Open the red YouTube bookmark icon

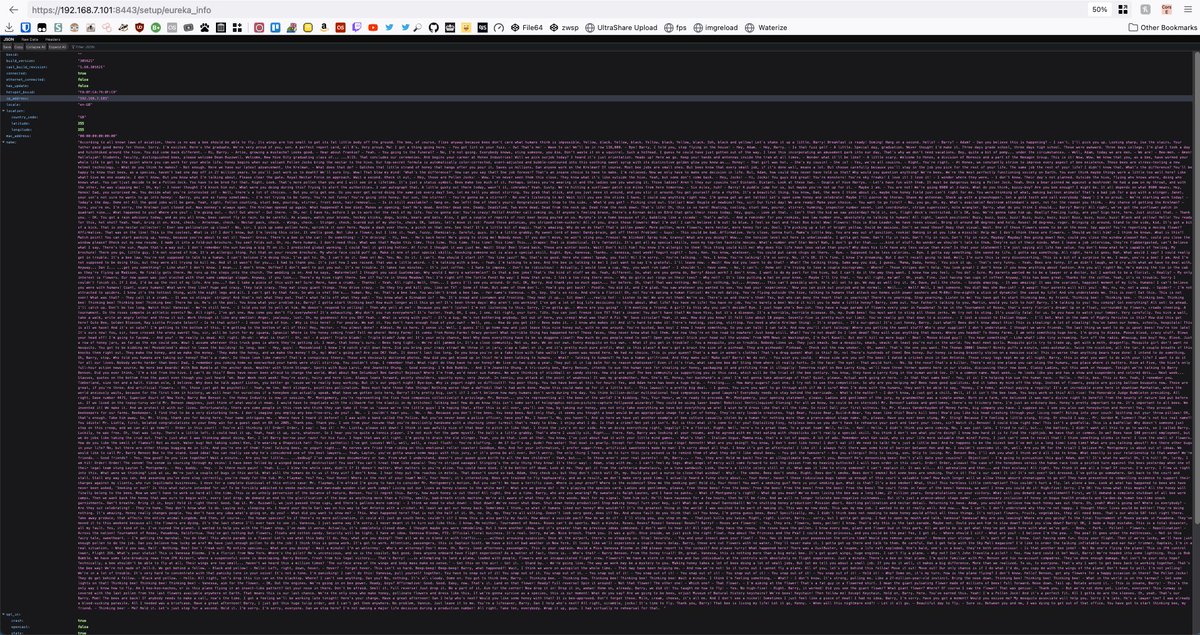(373, 28)
